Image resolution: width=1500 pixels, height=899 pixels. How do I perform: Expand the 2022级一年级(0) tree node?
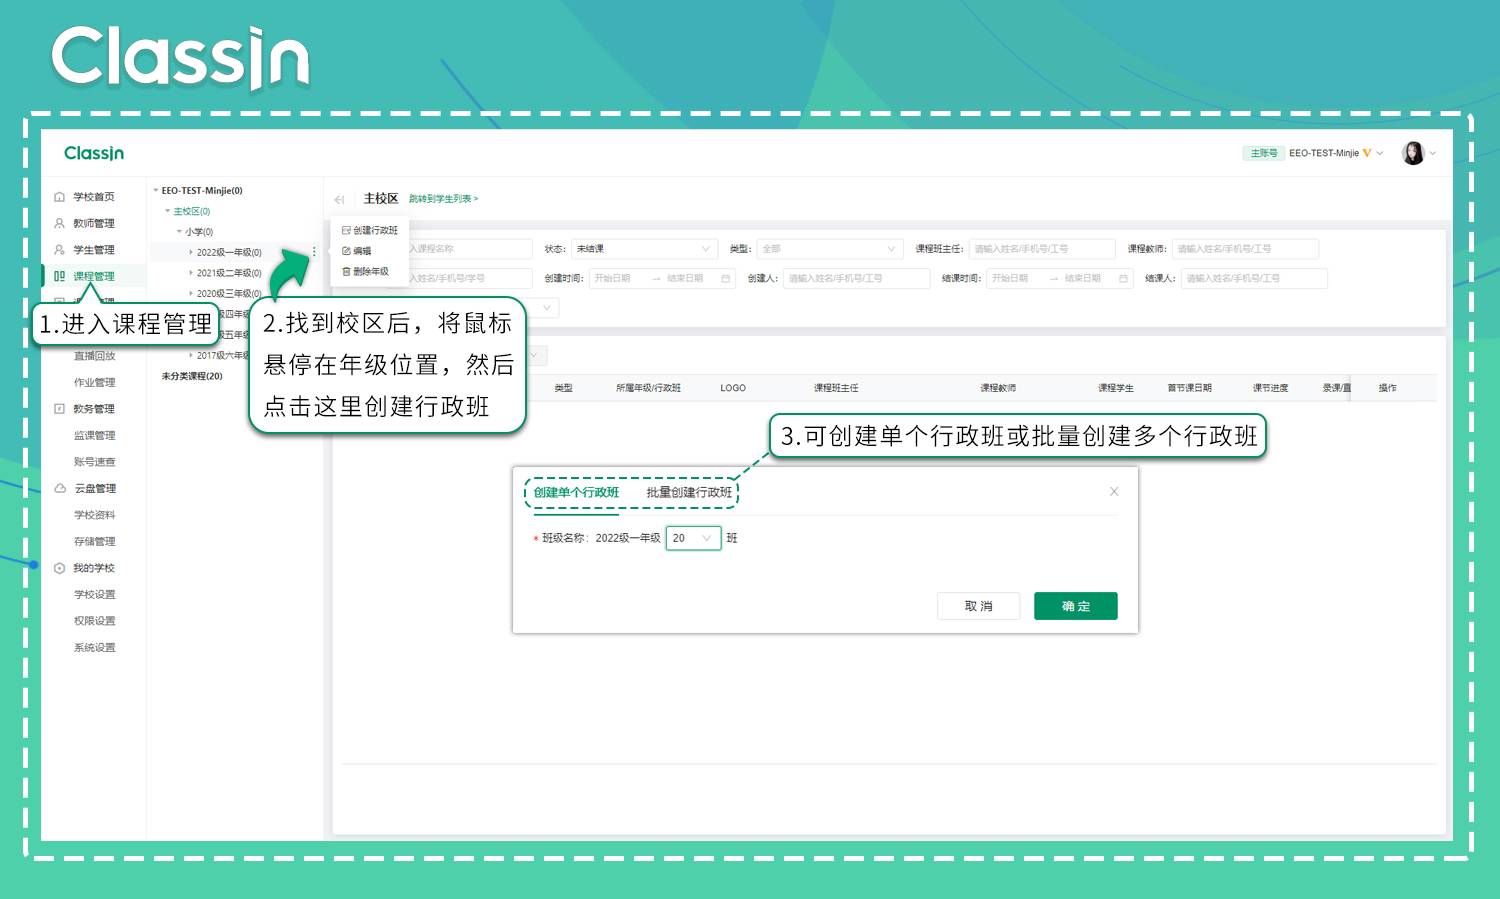coord(191,252)
